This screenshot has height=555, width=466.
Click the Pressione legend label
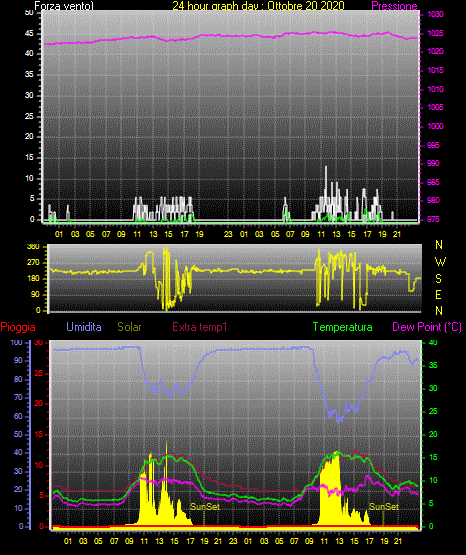click(394, 6)
